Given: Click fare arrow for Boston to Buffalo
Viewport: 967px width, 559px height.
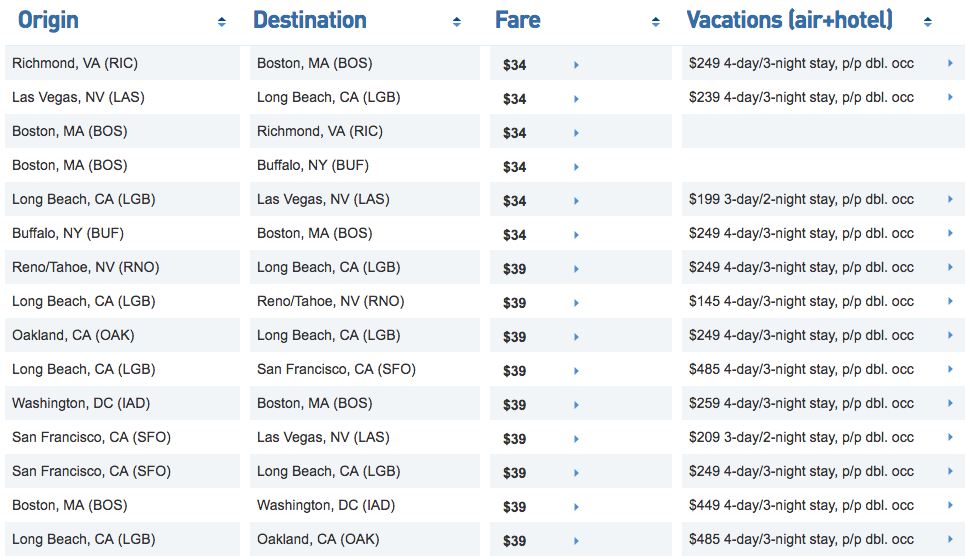Looking at the screenshot, I should 577,167.
